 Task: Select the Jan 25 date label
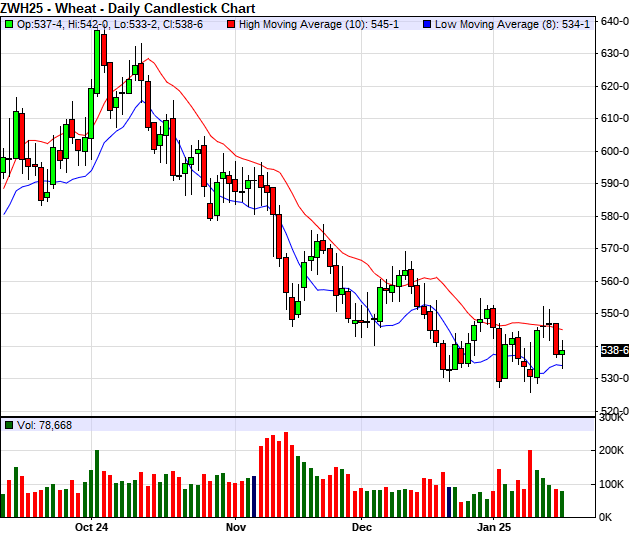(493, 526)
